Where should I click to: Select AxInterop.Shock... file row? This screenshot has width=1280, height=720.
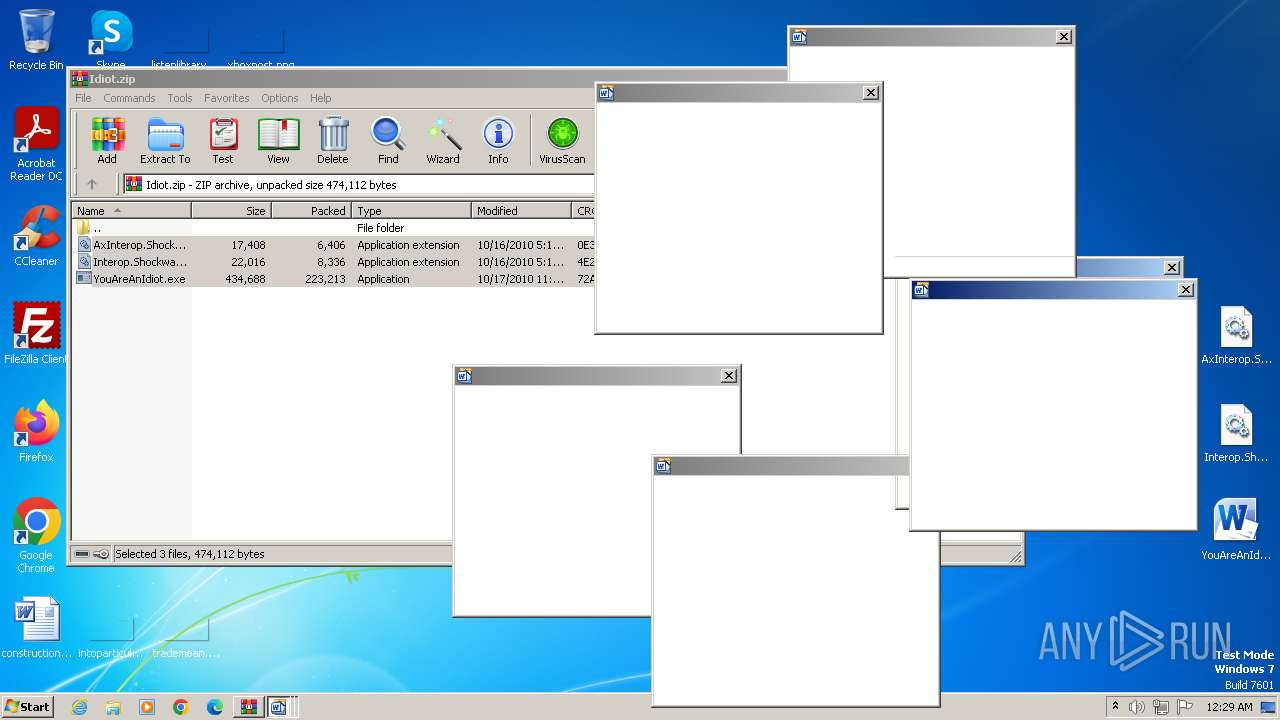(333, 245)
